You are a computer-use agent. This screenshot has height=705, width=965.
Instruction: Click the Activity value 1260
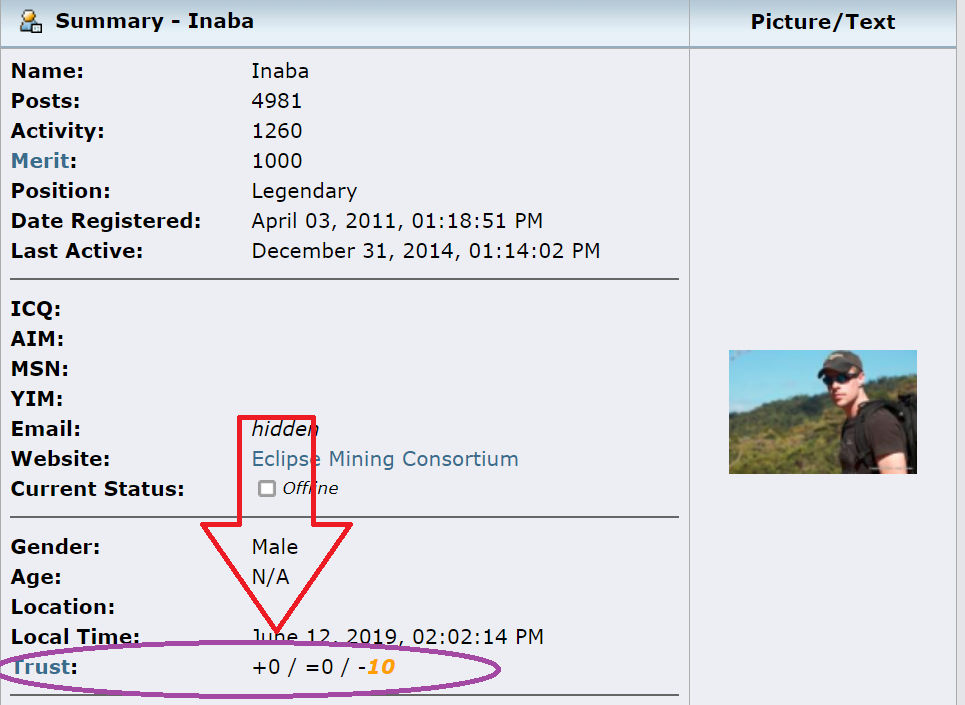(277, 131)
